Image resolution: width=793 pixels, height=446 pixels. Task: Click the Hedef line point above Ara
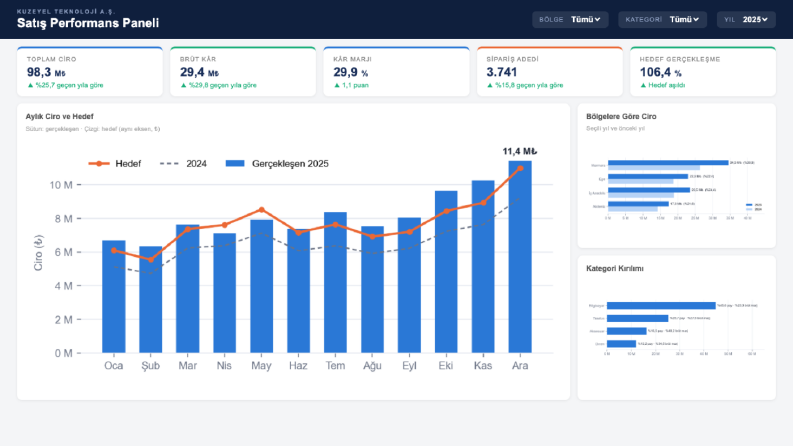(x=520, y=168)
